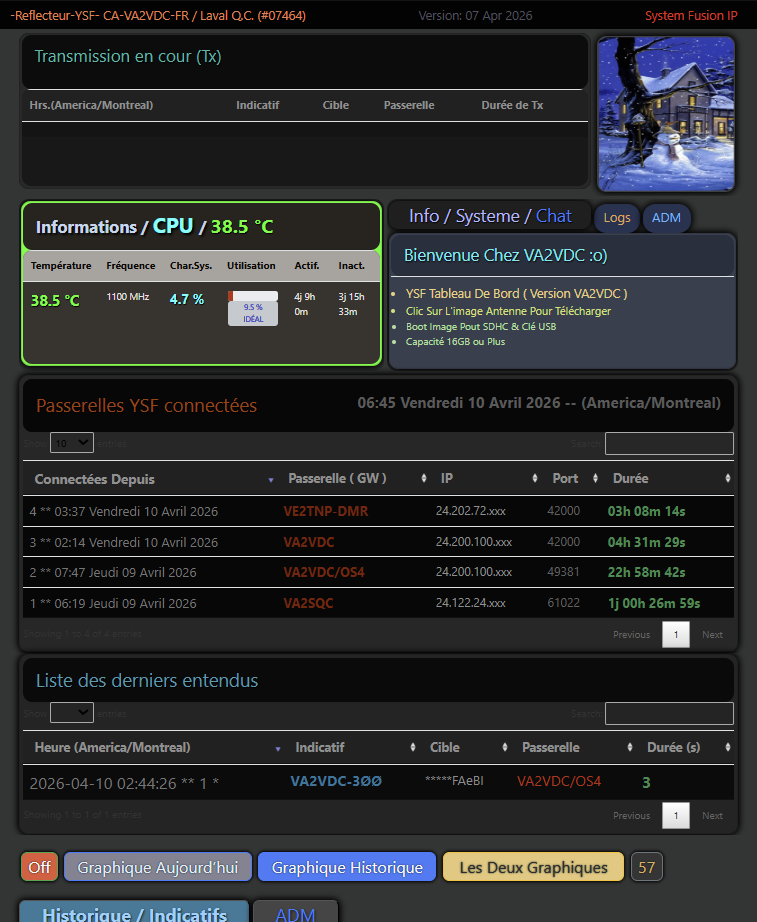Image resolution: width=757 pixels, height=922 pixels.
Task: Click the winter house snowman image
Action: 666,114
